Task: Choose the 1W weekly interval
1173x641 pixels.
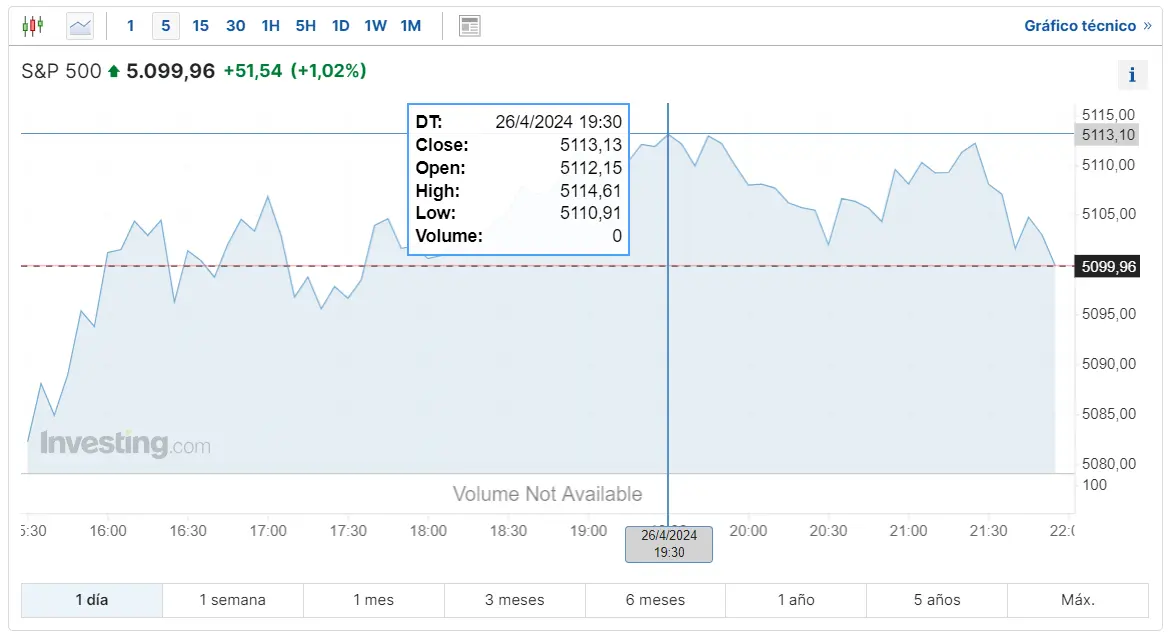Action: coord(375,25)
